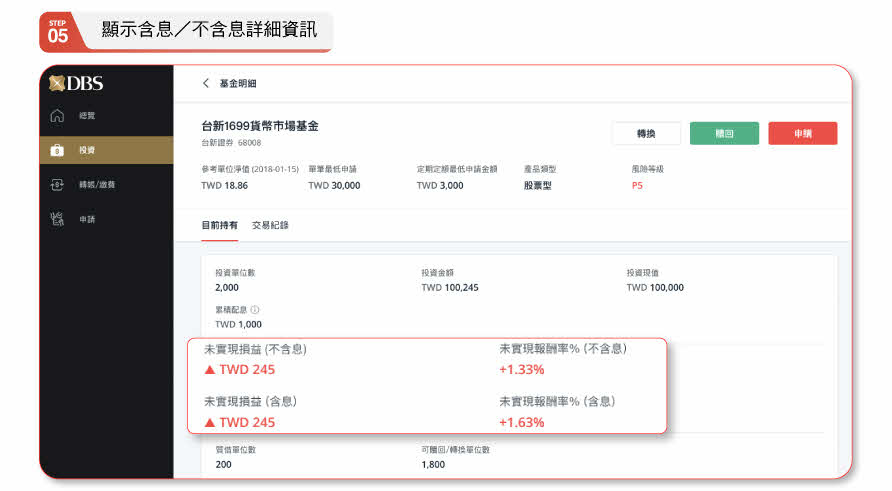892x491 pixels.
Task: Click the 轉換 button
Action: pos(646,133)
